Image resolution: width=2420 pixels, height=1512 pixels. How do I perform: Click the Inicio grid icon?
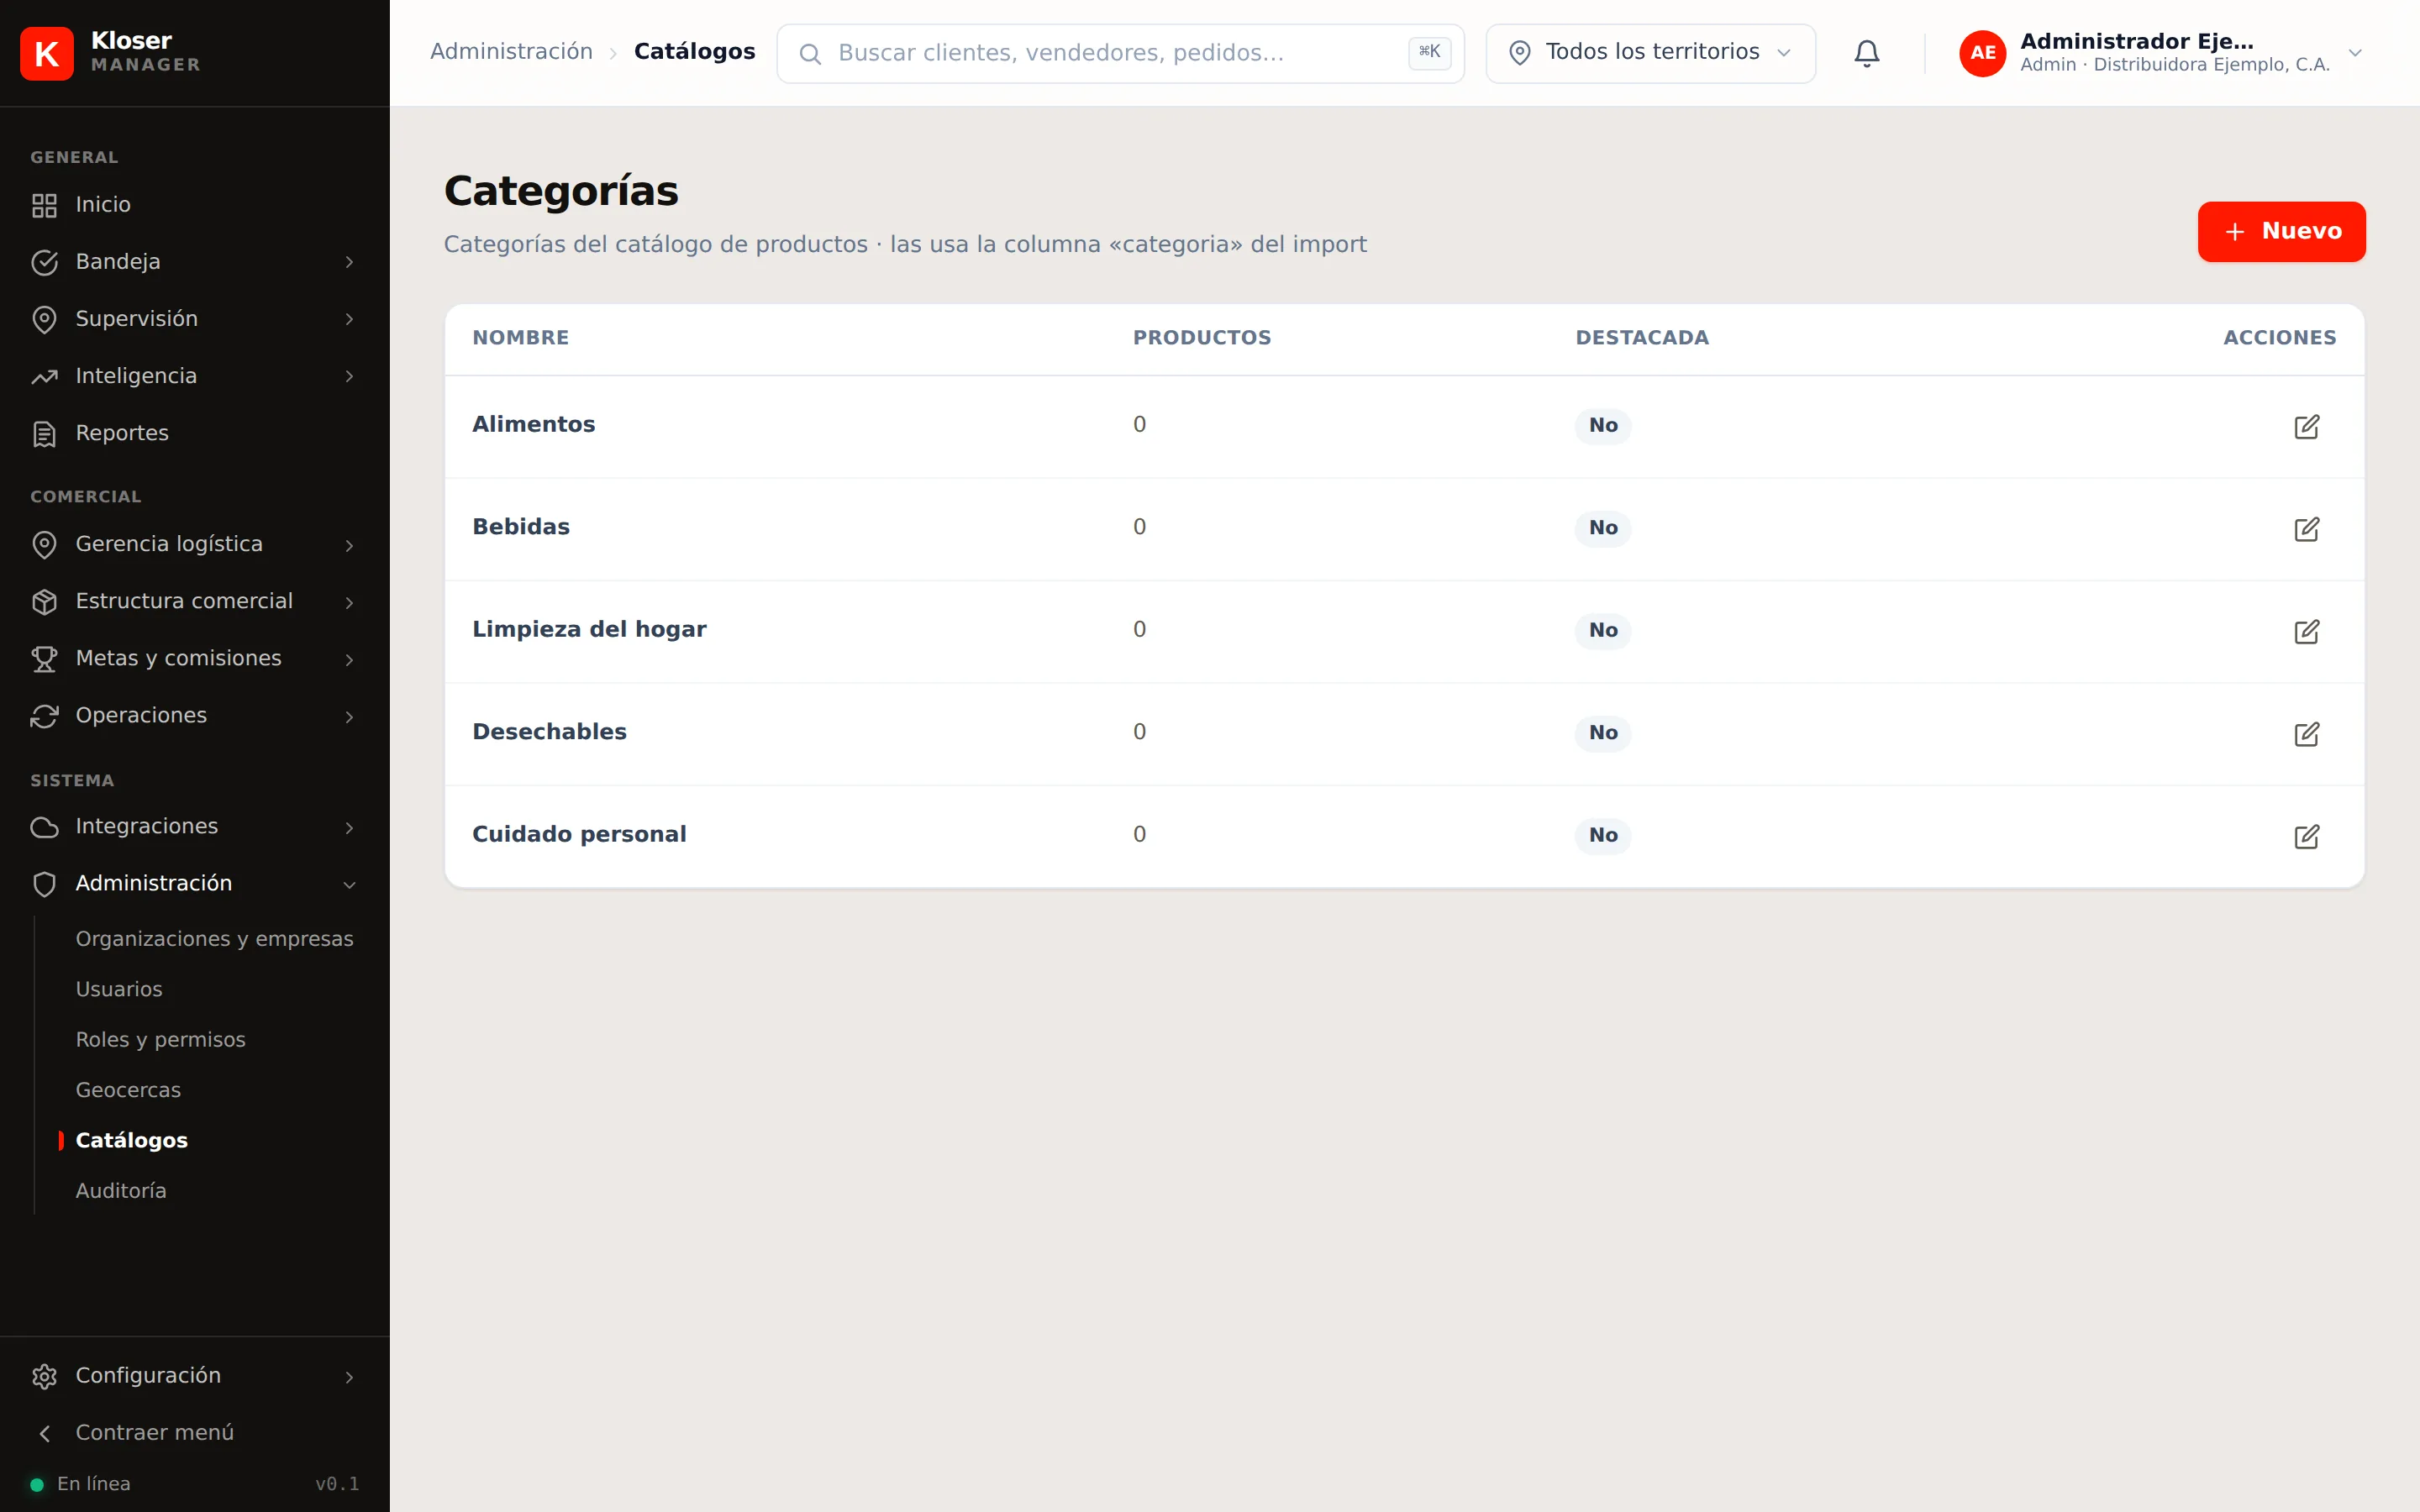click(44, 205)
